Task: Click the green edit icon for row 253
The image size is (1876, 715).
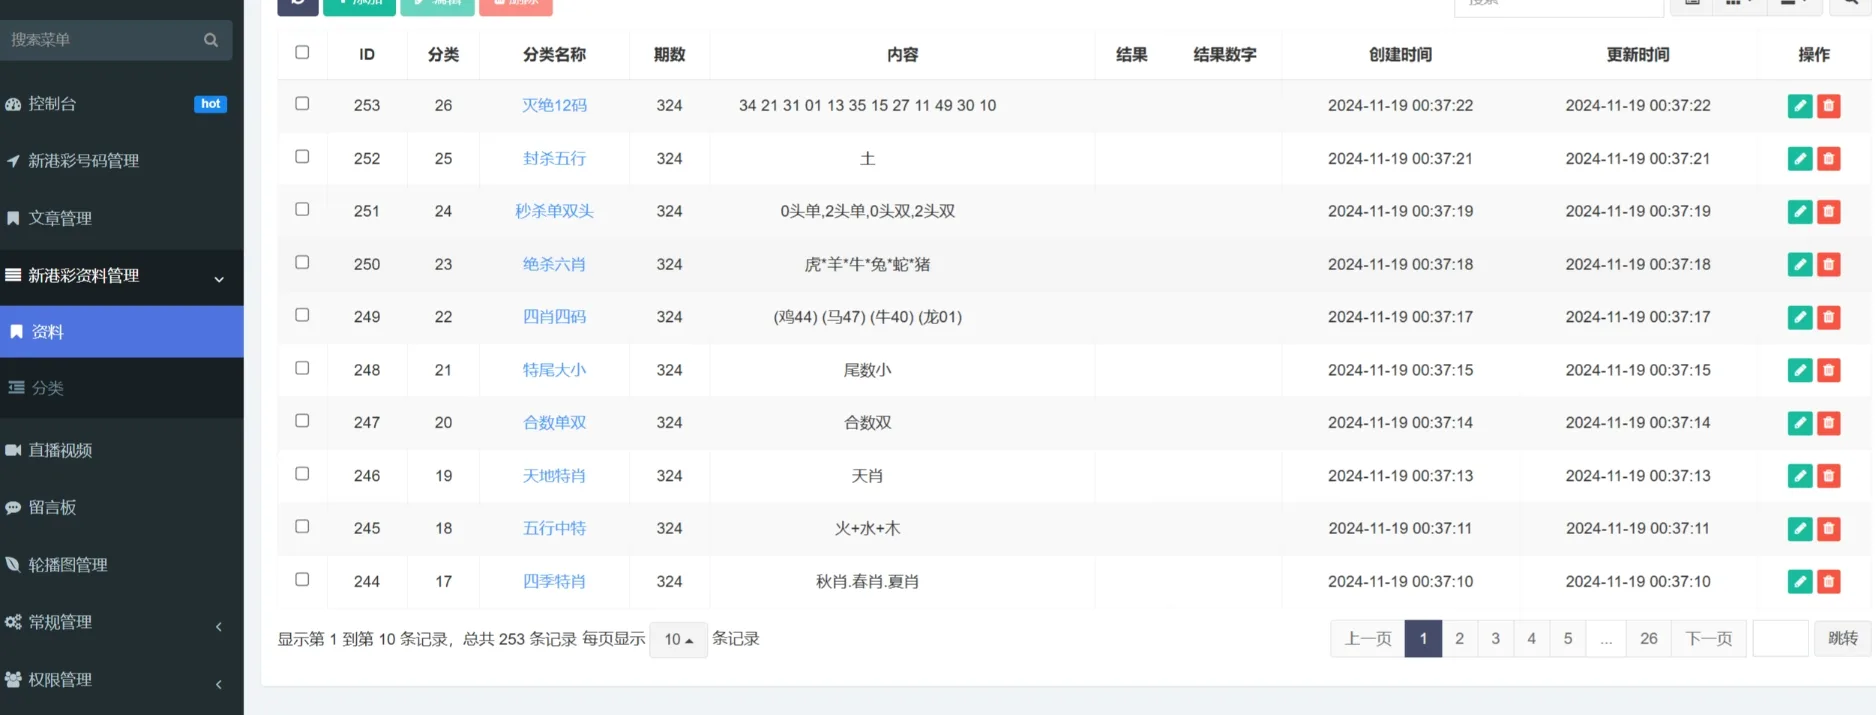Action: click(1799, 106)
